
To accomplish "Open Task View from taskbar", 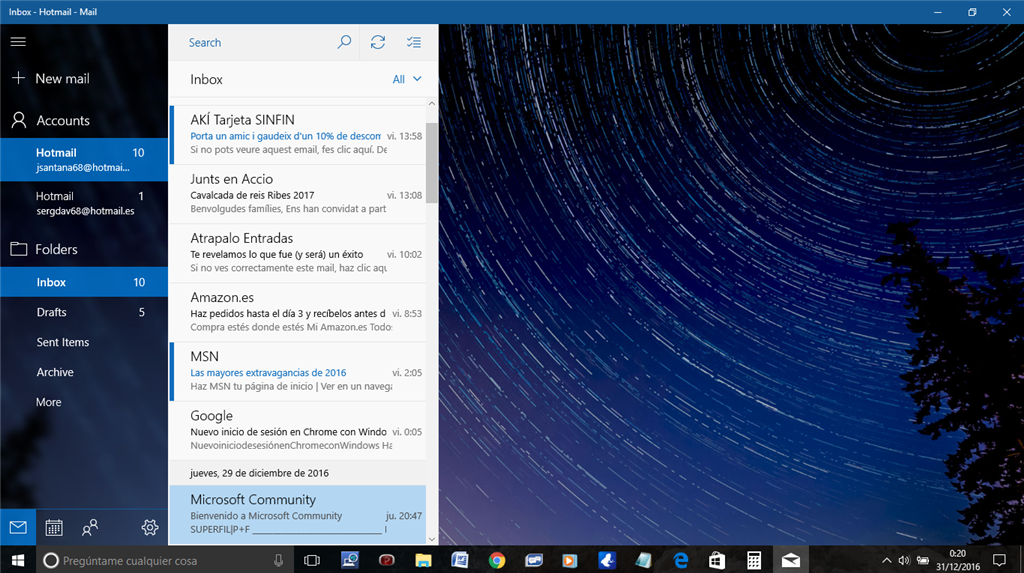I will point(312,560).
